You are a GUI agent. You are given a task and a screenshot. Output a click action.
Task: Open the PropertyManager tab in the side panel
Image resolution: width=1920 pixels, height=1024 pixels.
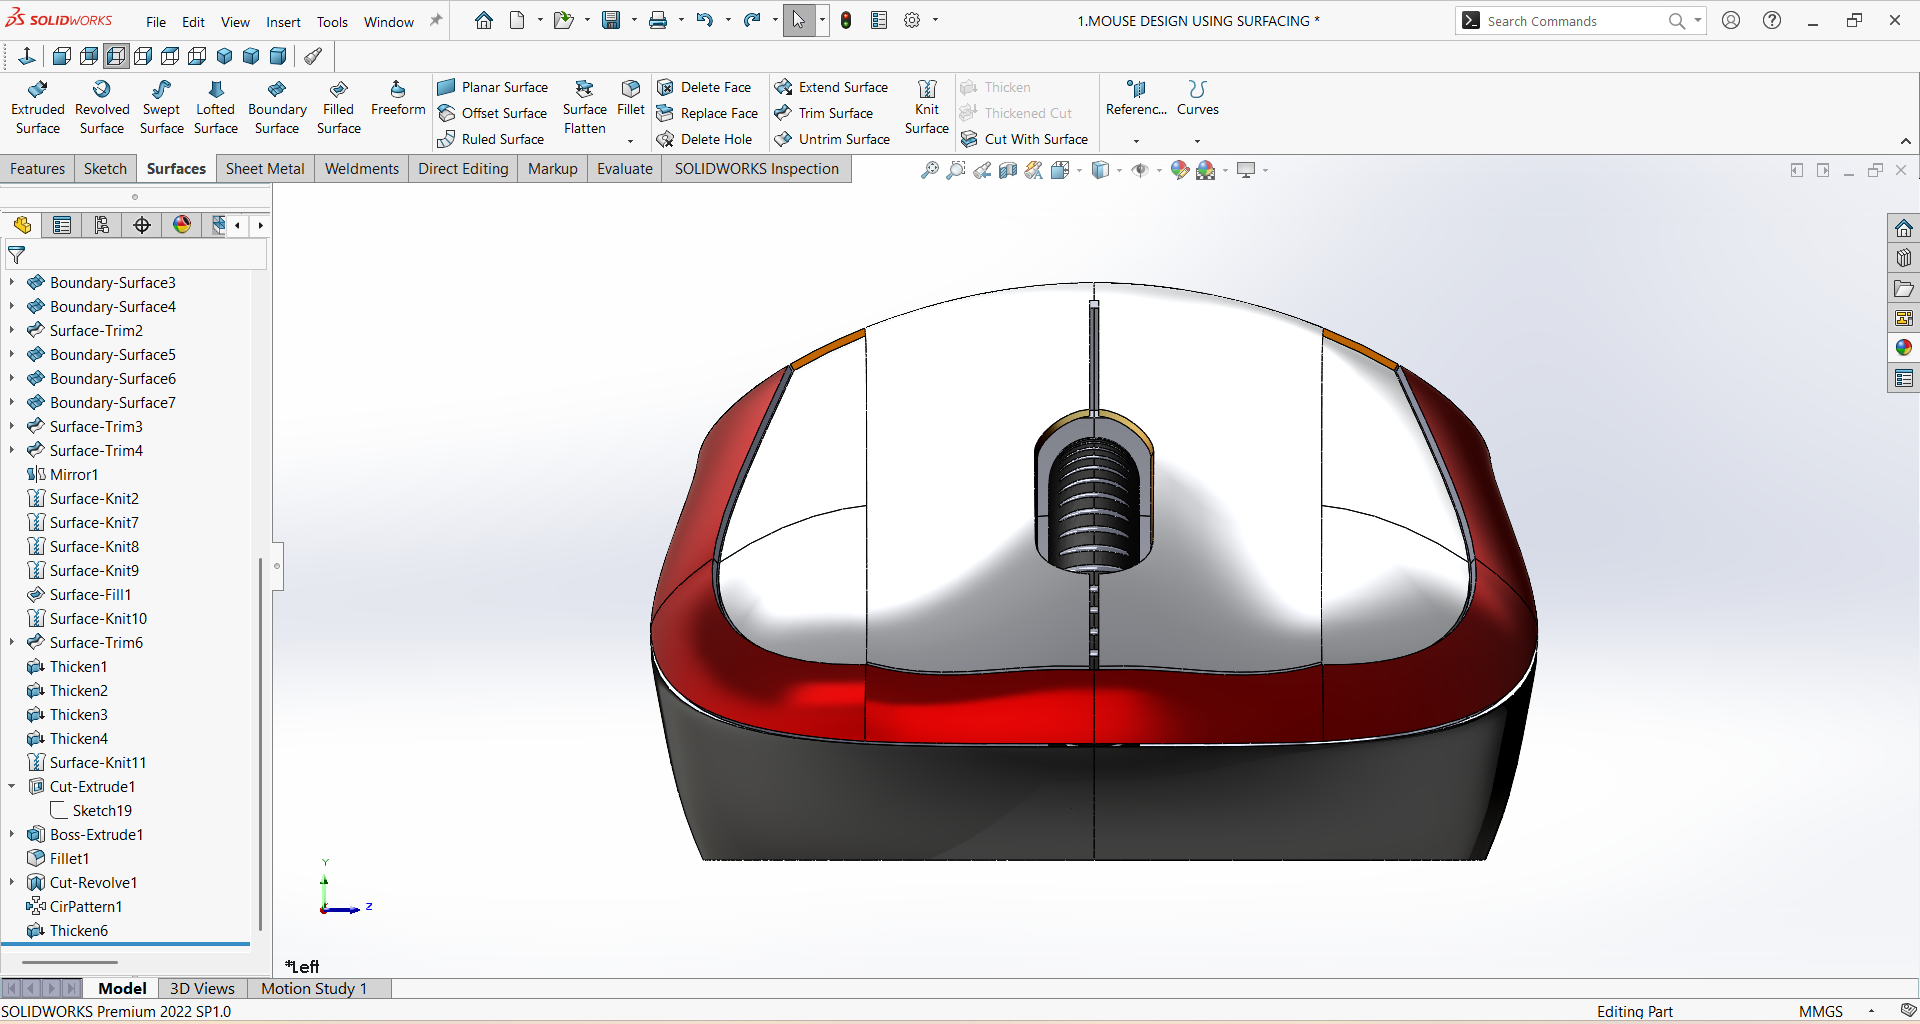[x=62, y=225]
